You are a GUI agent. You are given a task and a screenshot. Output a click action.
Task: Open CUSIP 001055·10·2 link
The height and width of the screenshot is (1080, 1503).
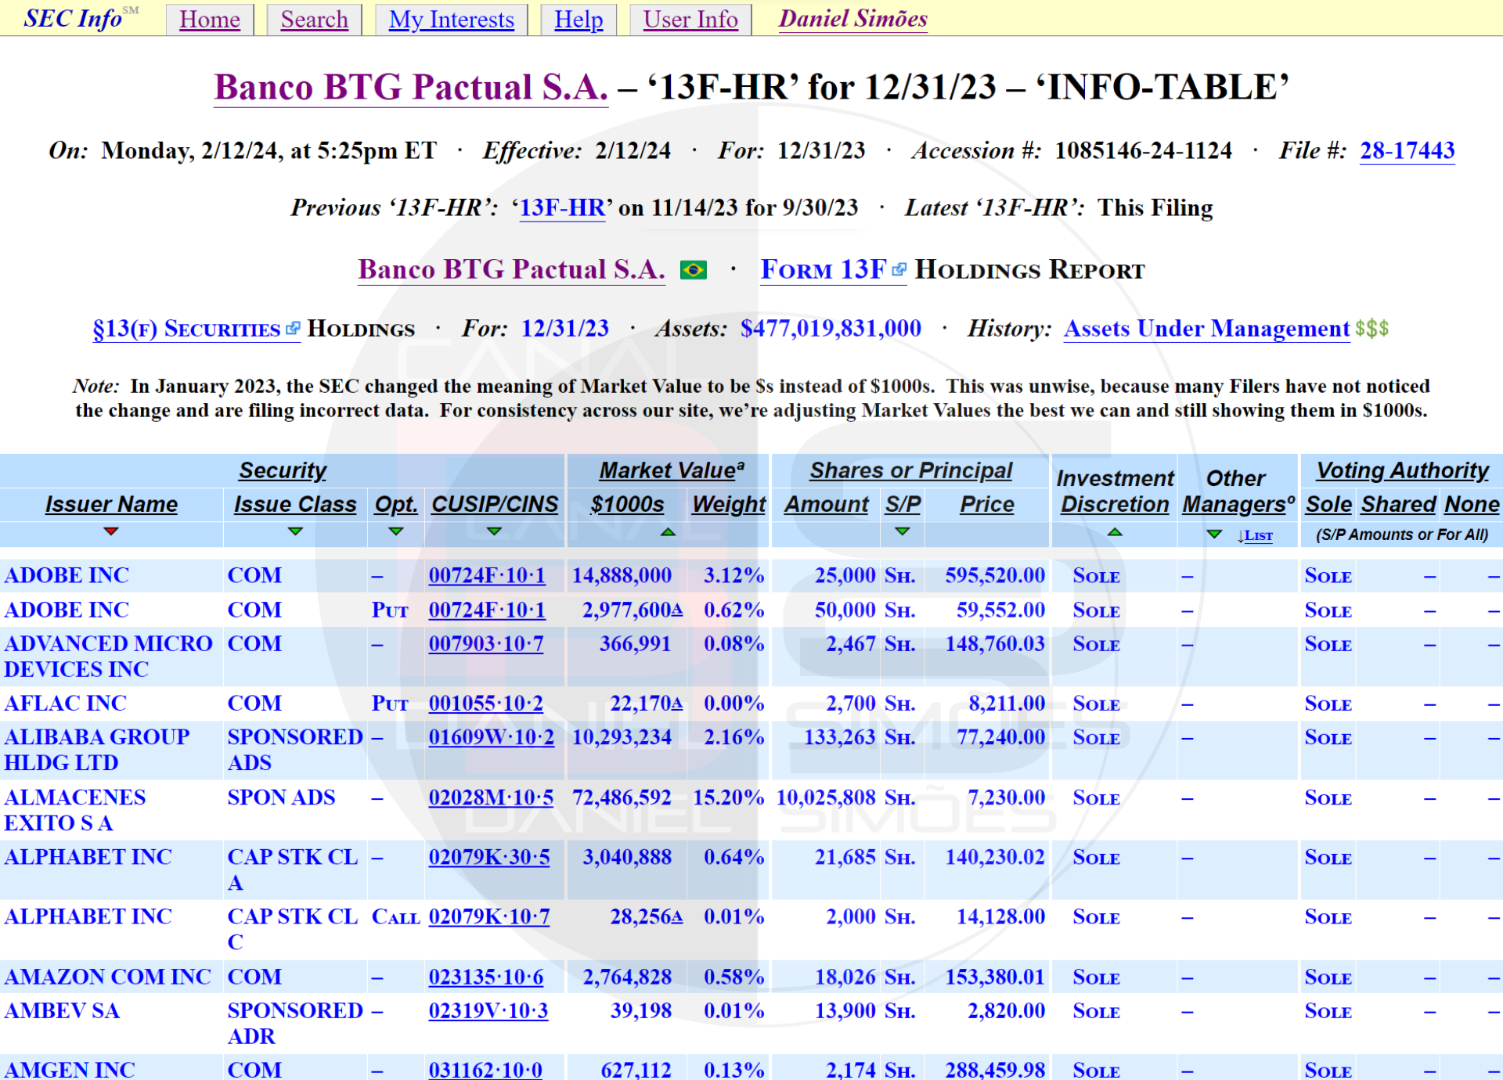tap(486, 704)
